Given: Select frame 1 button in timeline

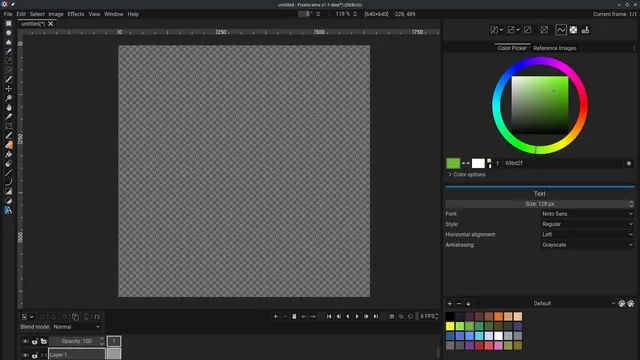Looking at the screenshot, I should point(114,341).
